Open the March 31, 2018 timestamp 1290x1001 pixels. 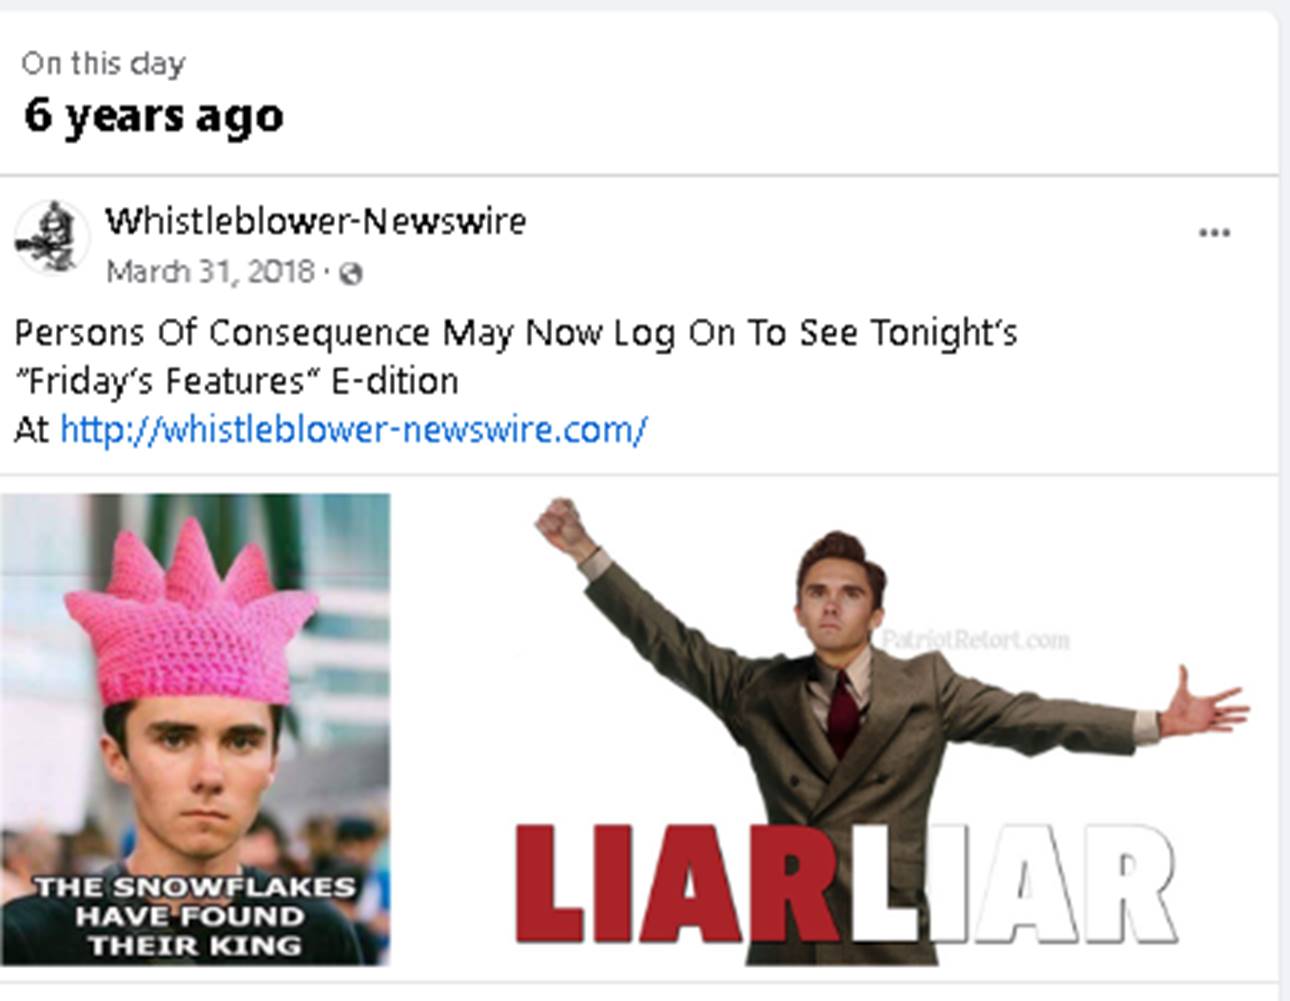pyautogui.click(x=210, y=272)
